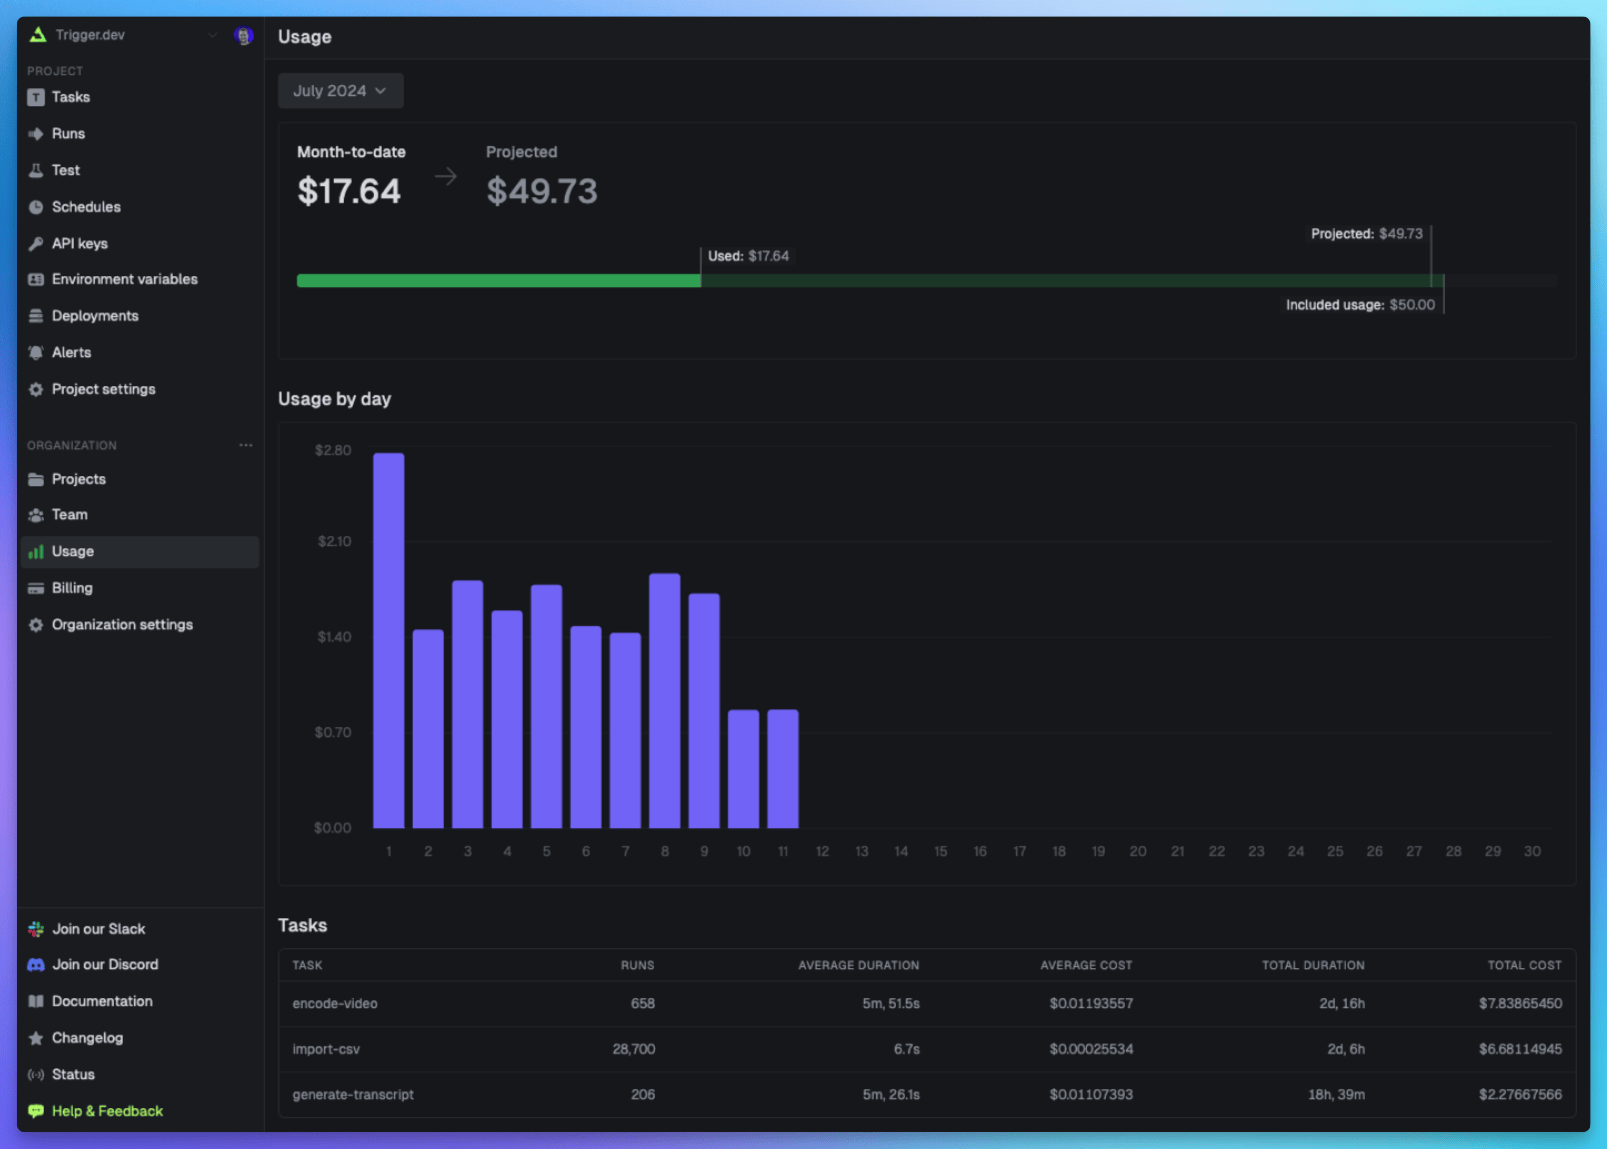This screenshot has width=1607, height=1149.
Task: Navigate to the Projects page
Action: point(78,479)
